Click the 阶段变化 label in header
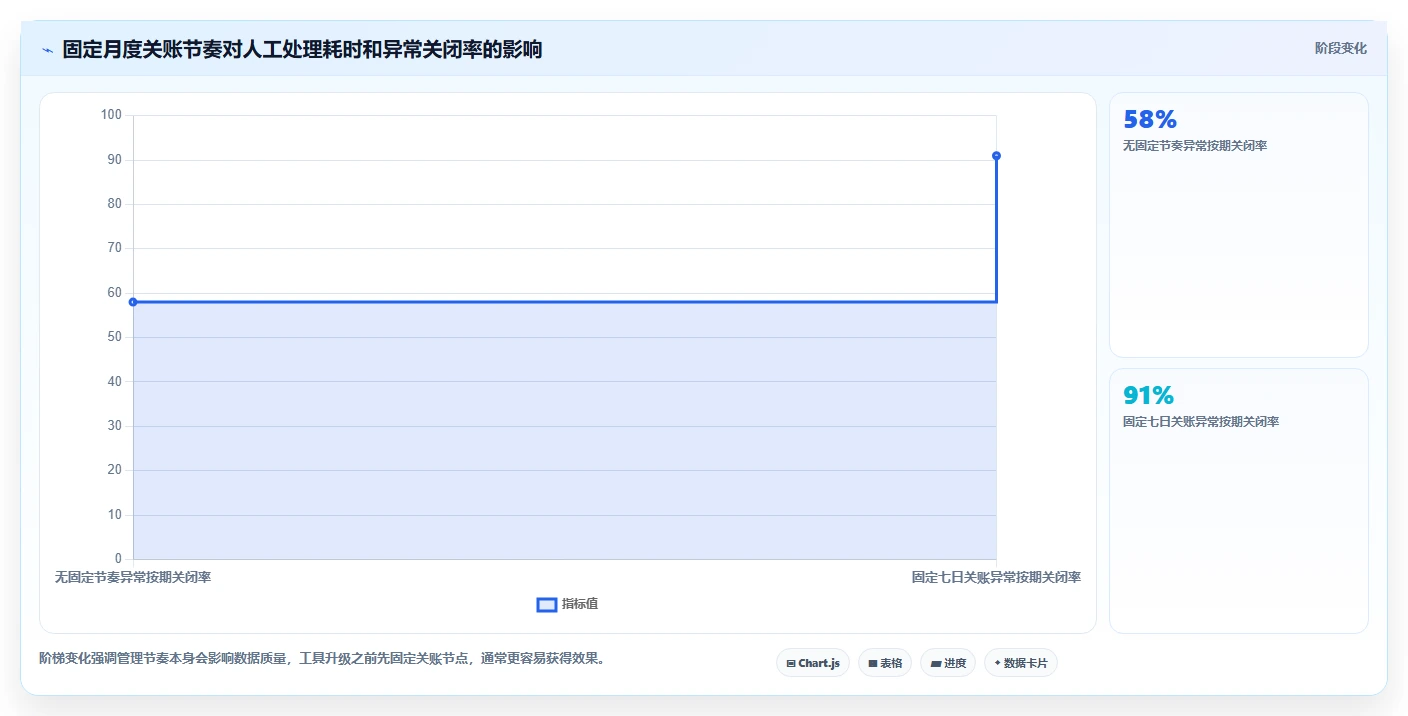The image size is (1408, 716). (x=1341, y=48)
